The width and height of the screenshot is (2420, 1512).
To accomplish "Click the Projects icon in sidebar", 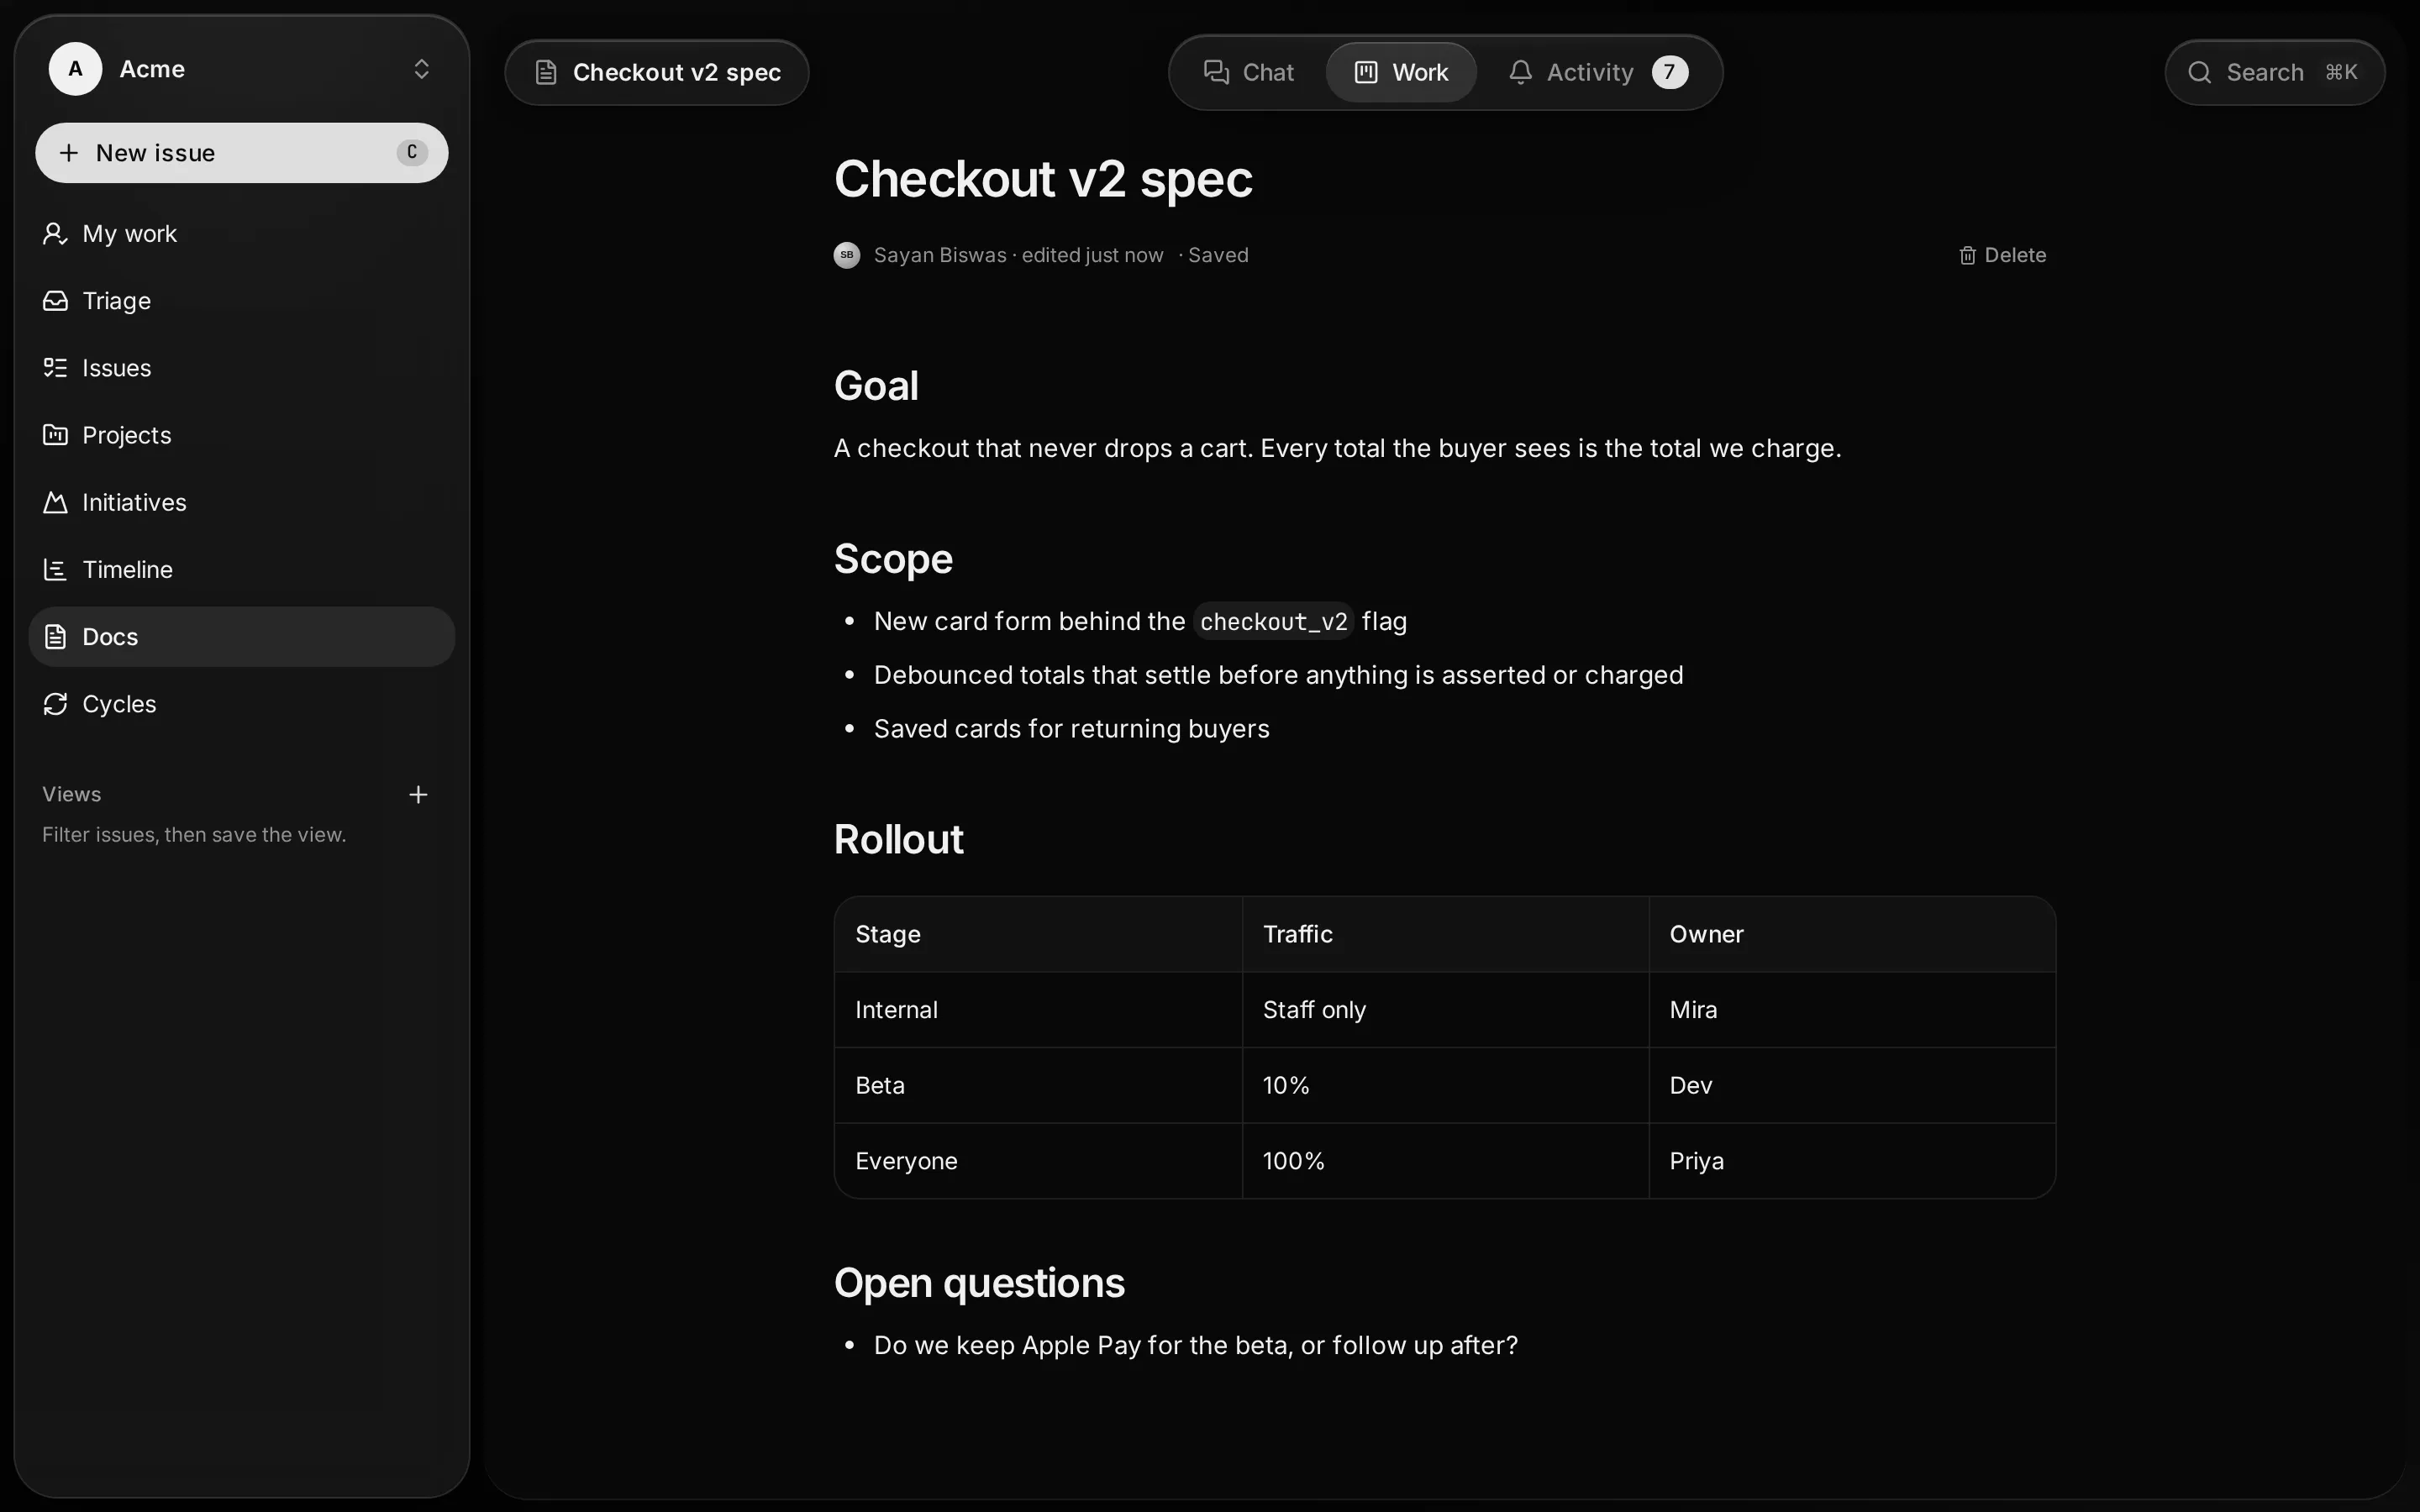I will [x=56, y=435].
